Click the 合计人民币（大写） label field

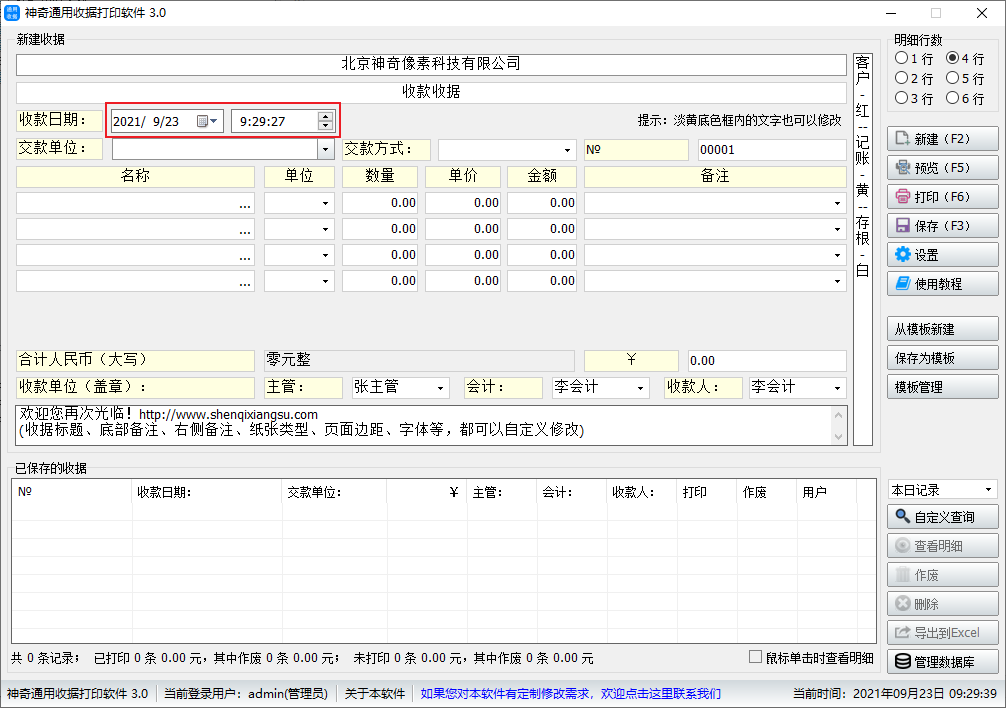pos(135,360)
